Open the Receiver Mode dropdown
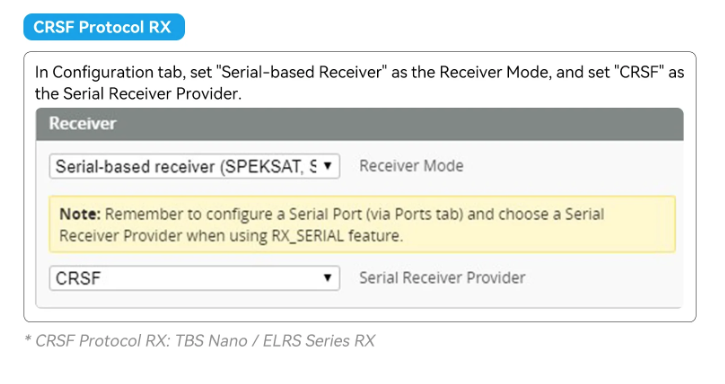Image resolution: width=725 pixels, height=384 pixels. 195,166
